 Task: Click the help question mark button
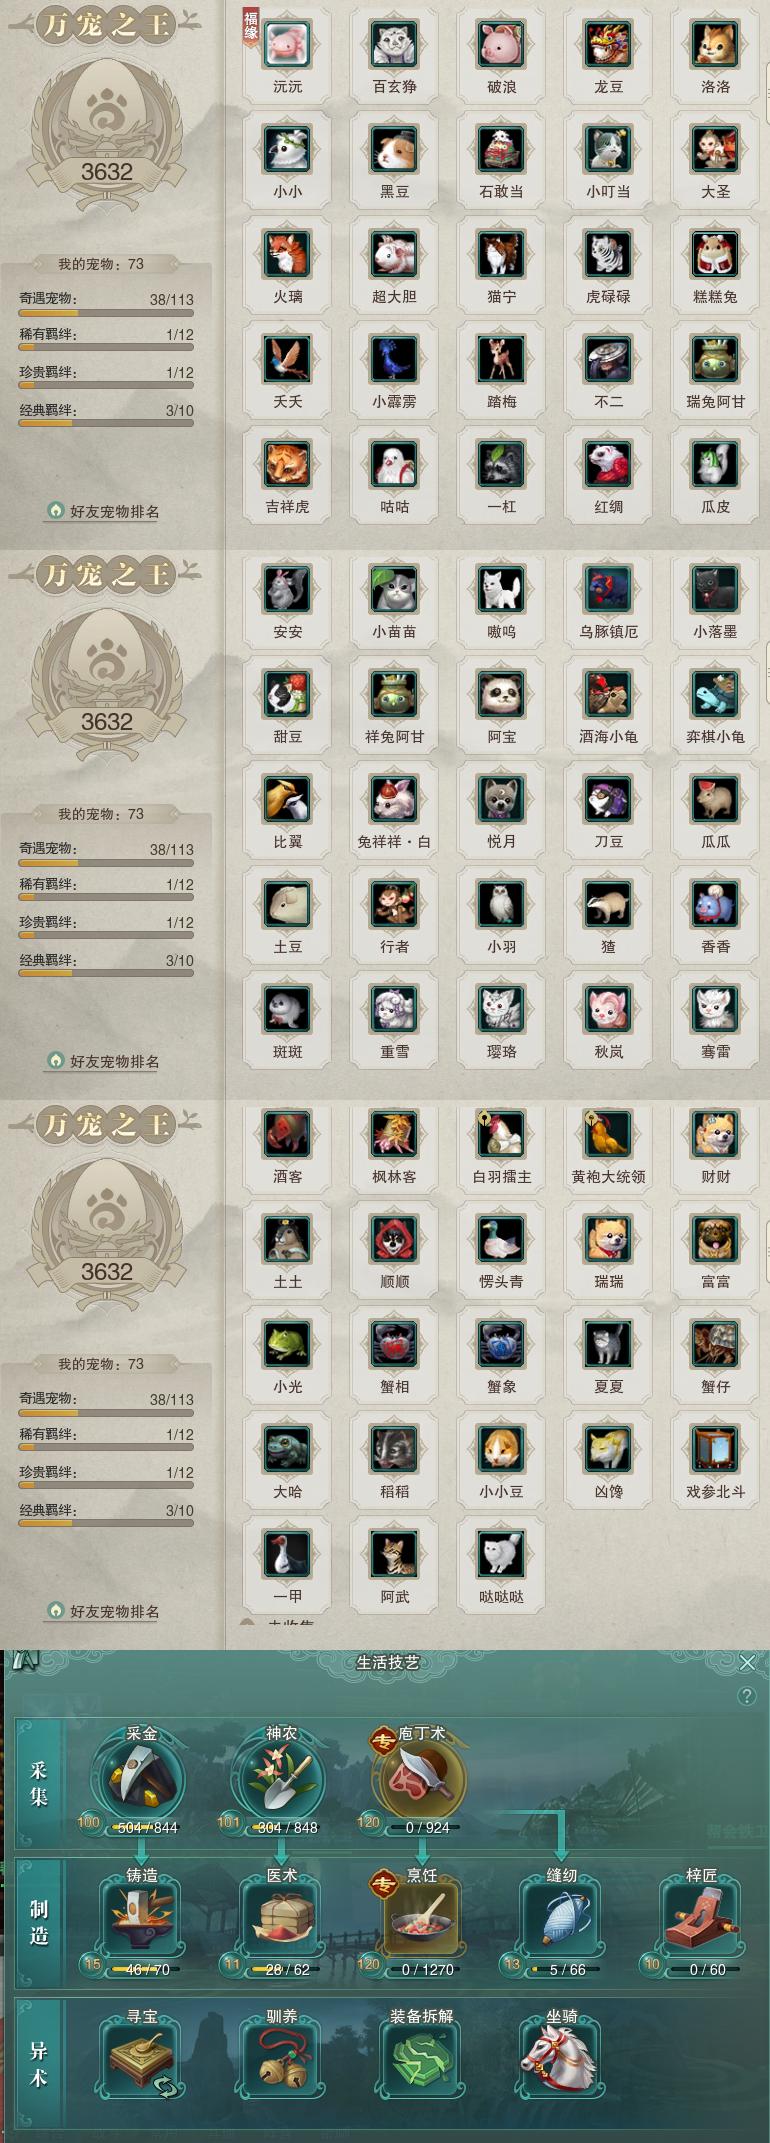click(746, 1696)
